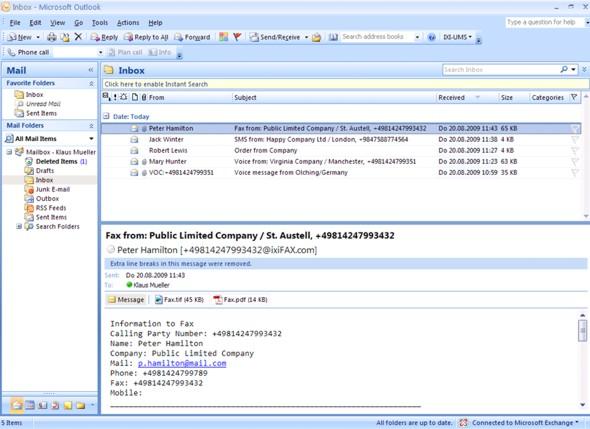
Task: Click the Search Inbox field
Action: point(500,70)
